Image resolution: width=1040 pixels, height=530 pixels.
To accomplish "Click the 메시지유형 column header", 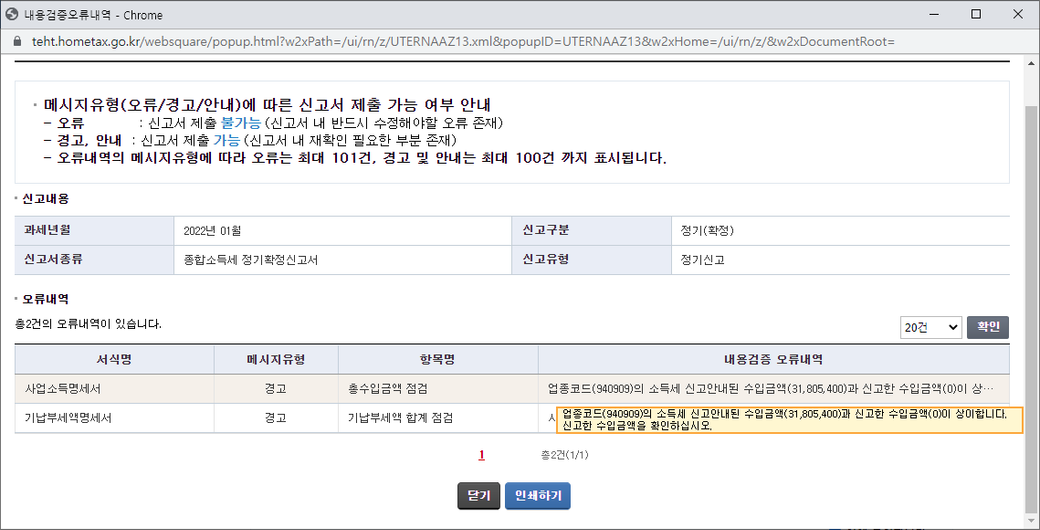I will [x=276, y=360].
